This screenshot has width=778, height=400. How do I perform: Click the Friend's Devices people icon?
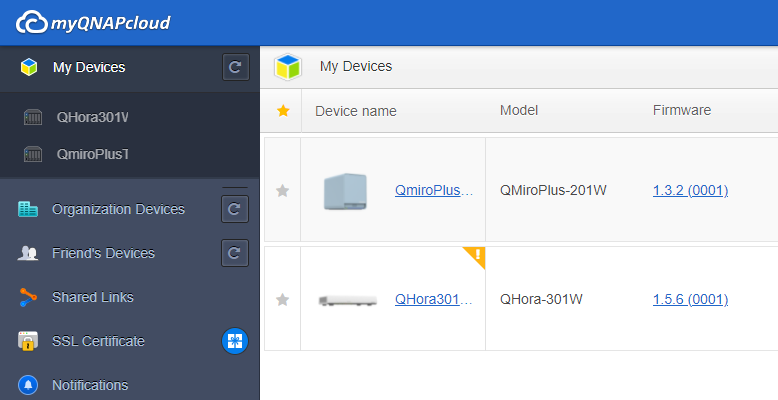(28, 253)
